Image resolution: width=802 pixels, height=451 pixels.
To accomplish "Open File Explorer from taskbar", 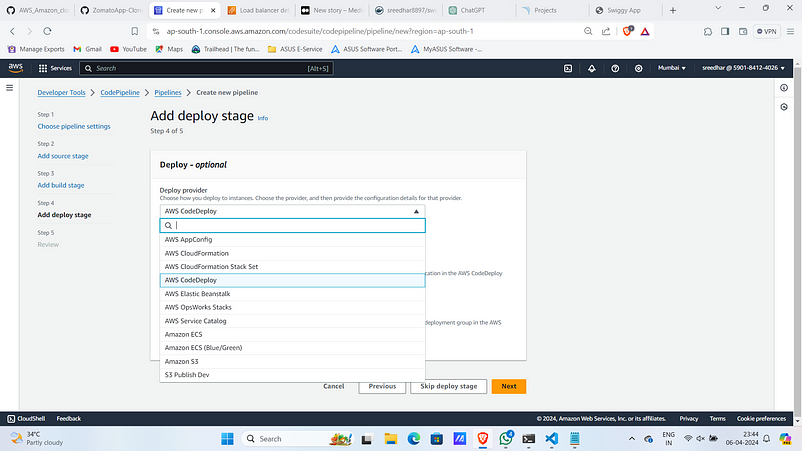I will point(391,439).
